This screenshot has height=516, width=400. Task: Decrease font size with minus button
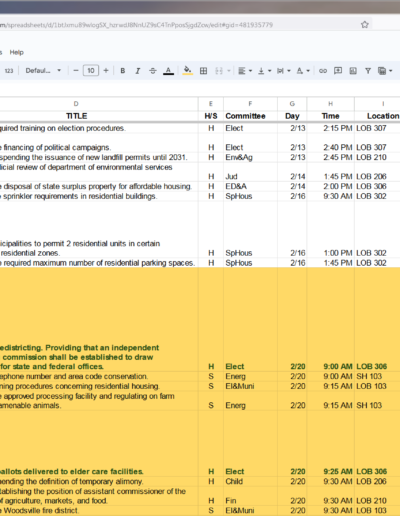pos(76,71)
